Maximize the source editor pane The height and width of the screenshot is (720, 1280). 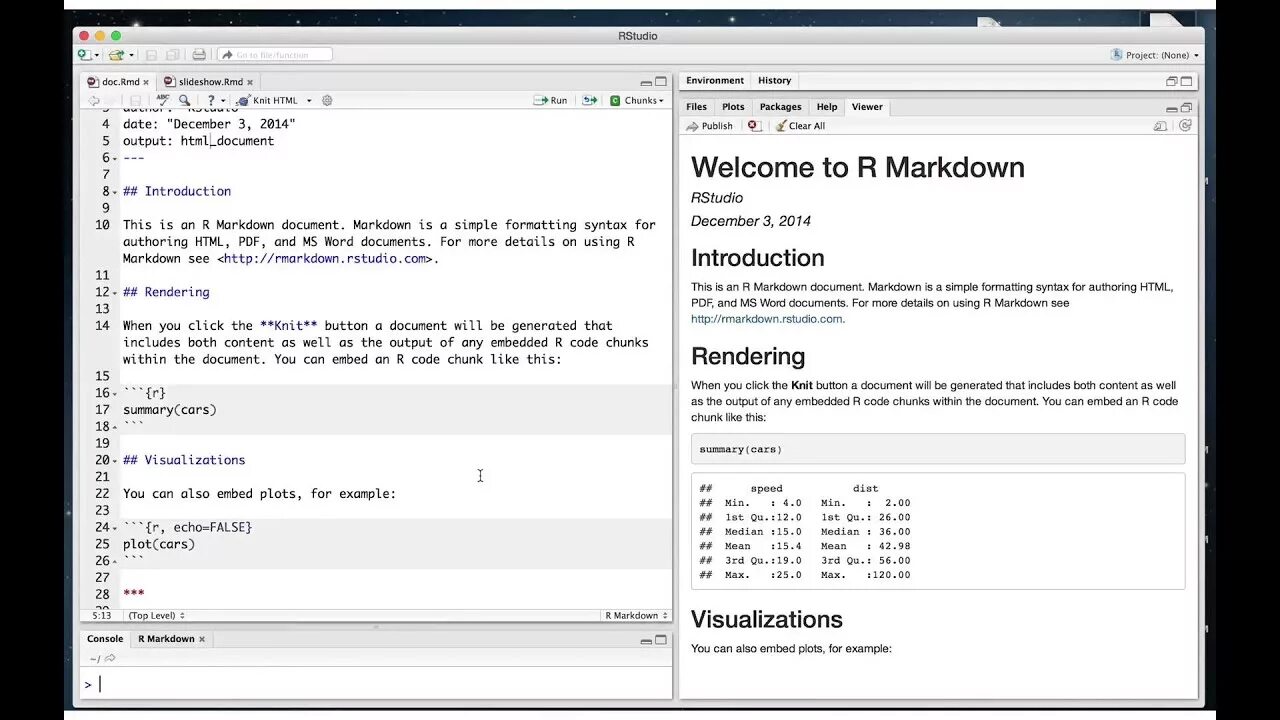(661, 81)
